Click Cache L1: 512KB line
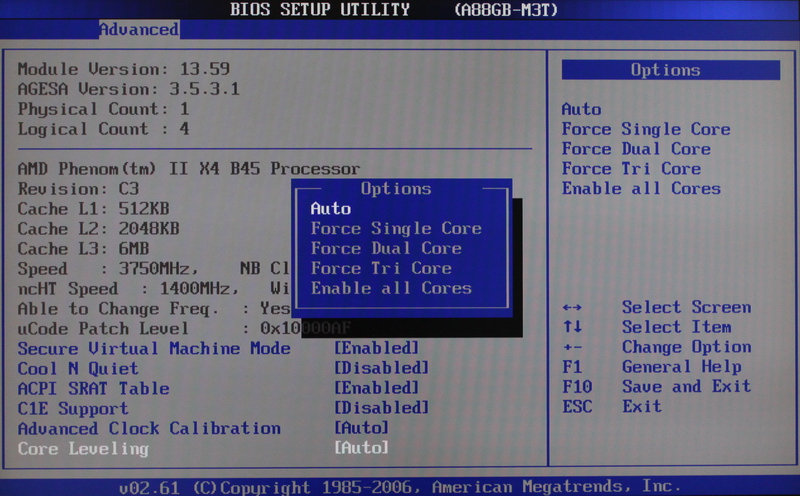The width and height of the screenshot is (800, 496). pos(93,209)
